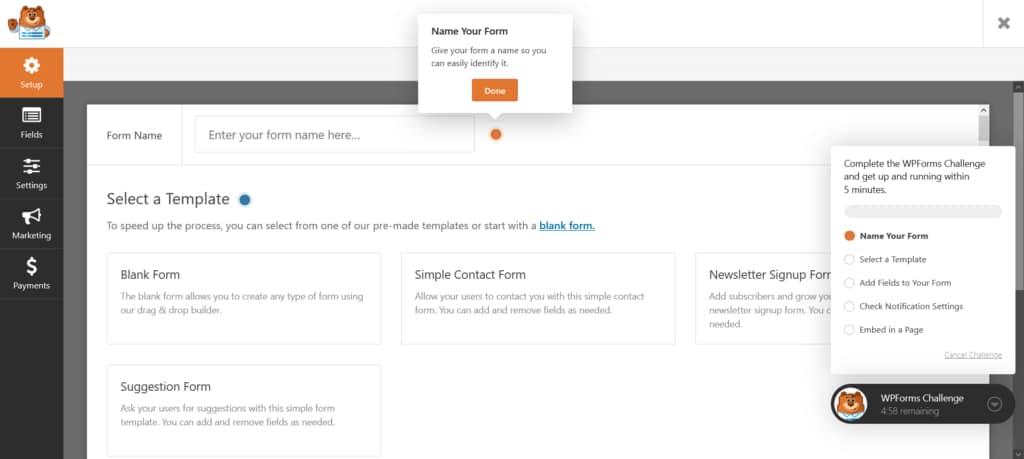The width and height of the screenshot is (1024, 459).
Task: Click the blue dot next to Select a Template
Action: click(x=245, y=200)
